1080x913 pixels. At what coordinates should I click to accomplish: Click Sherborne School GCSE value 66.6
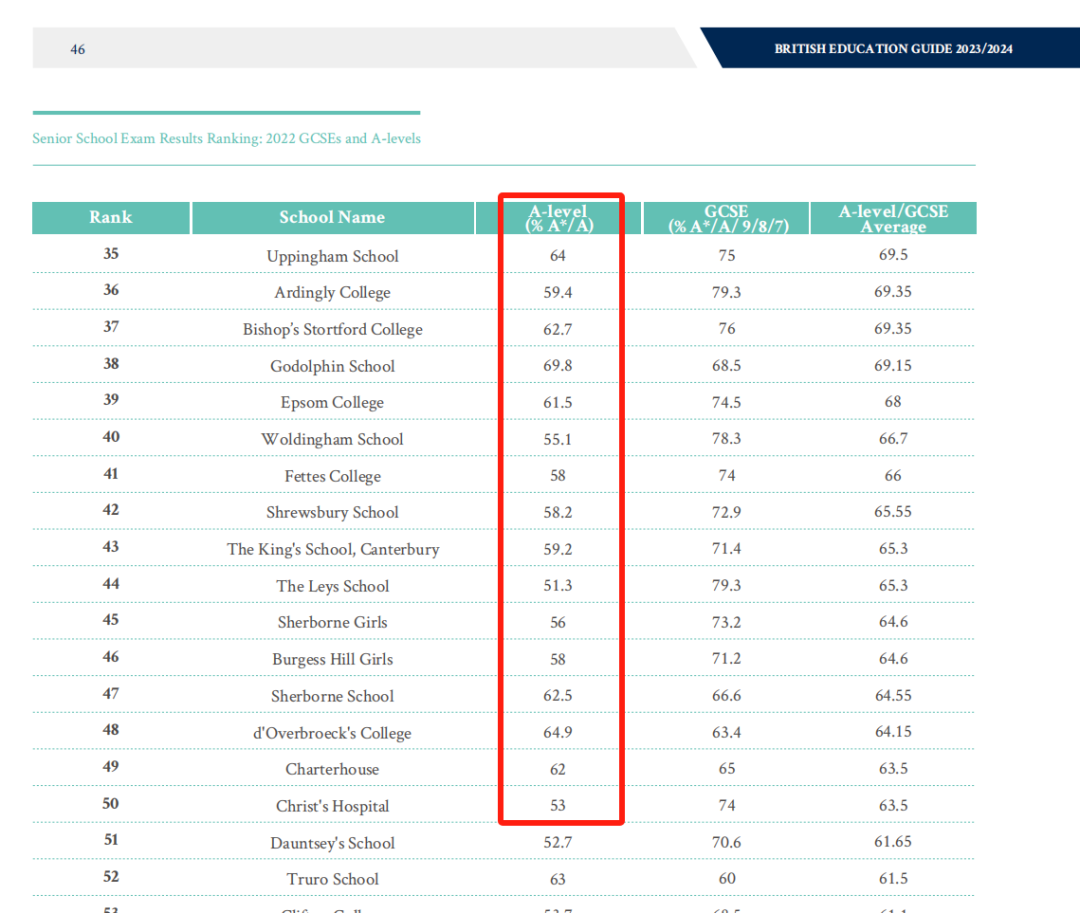click(x=727, y=696)
